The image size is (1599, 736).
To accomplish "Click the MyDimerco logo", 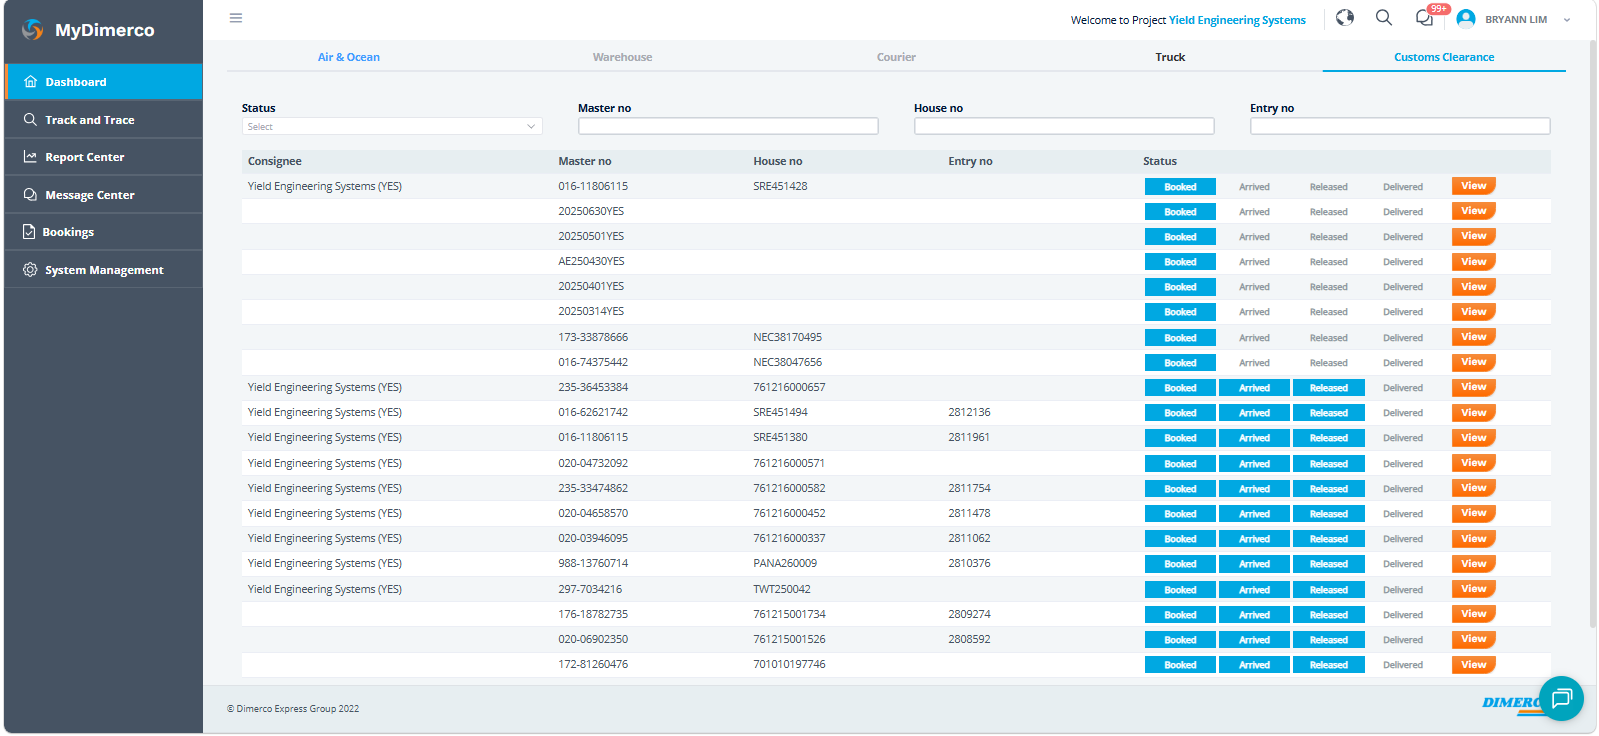I will pos(90,30).
